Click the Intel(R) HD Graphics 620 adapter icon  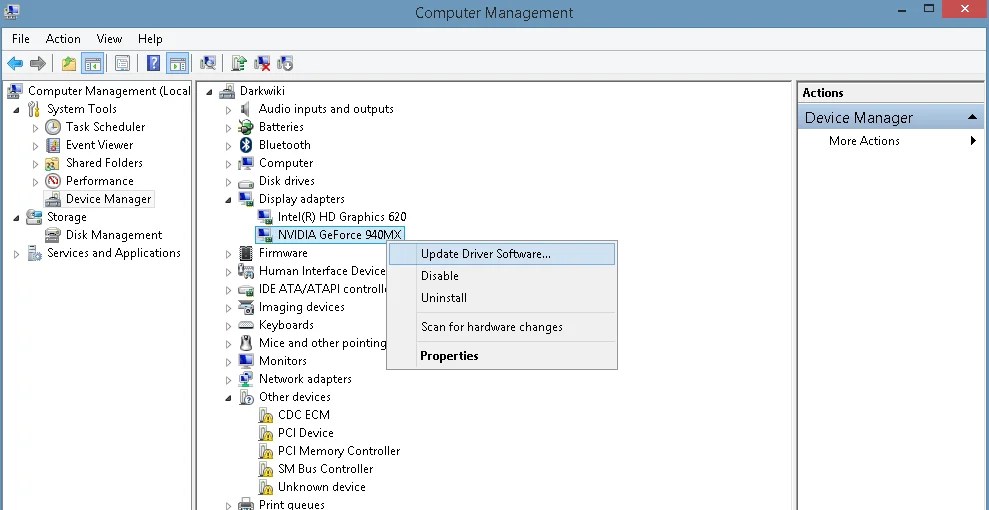[x=265, y=217]
